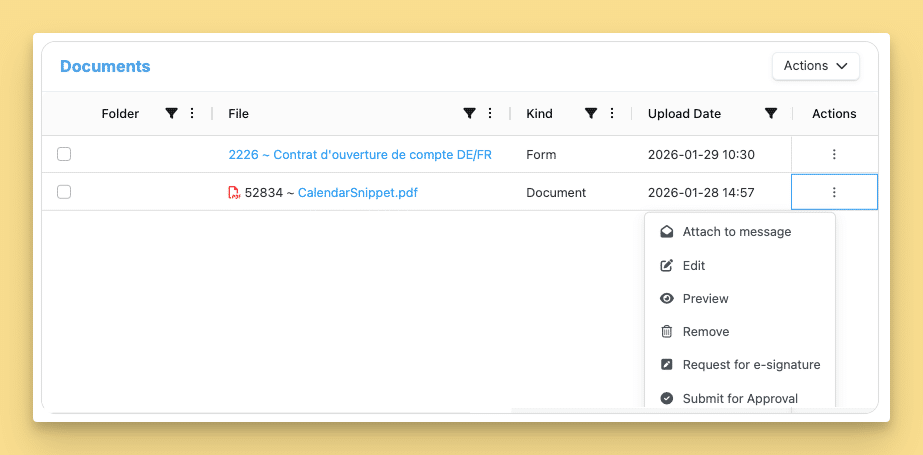This screenshot has height=455, width=923.
Task: Expand the top Actions dropdown button
Action: tap(816, 66)
